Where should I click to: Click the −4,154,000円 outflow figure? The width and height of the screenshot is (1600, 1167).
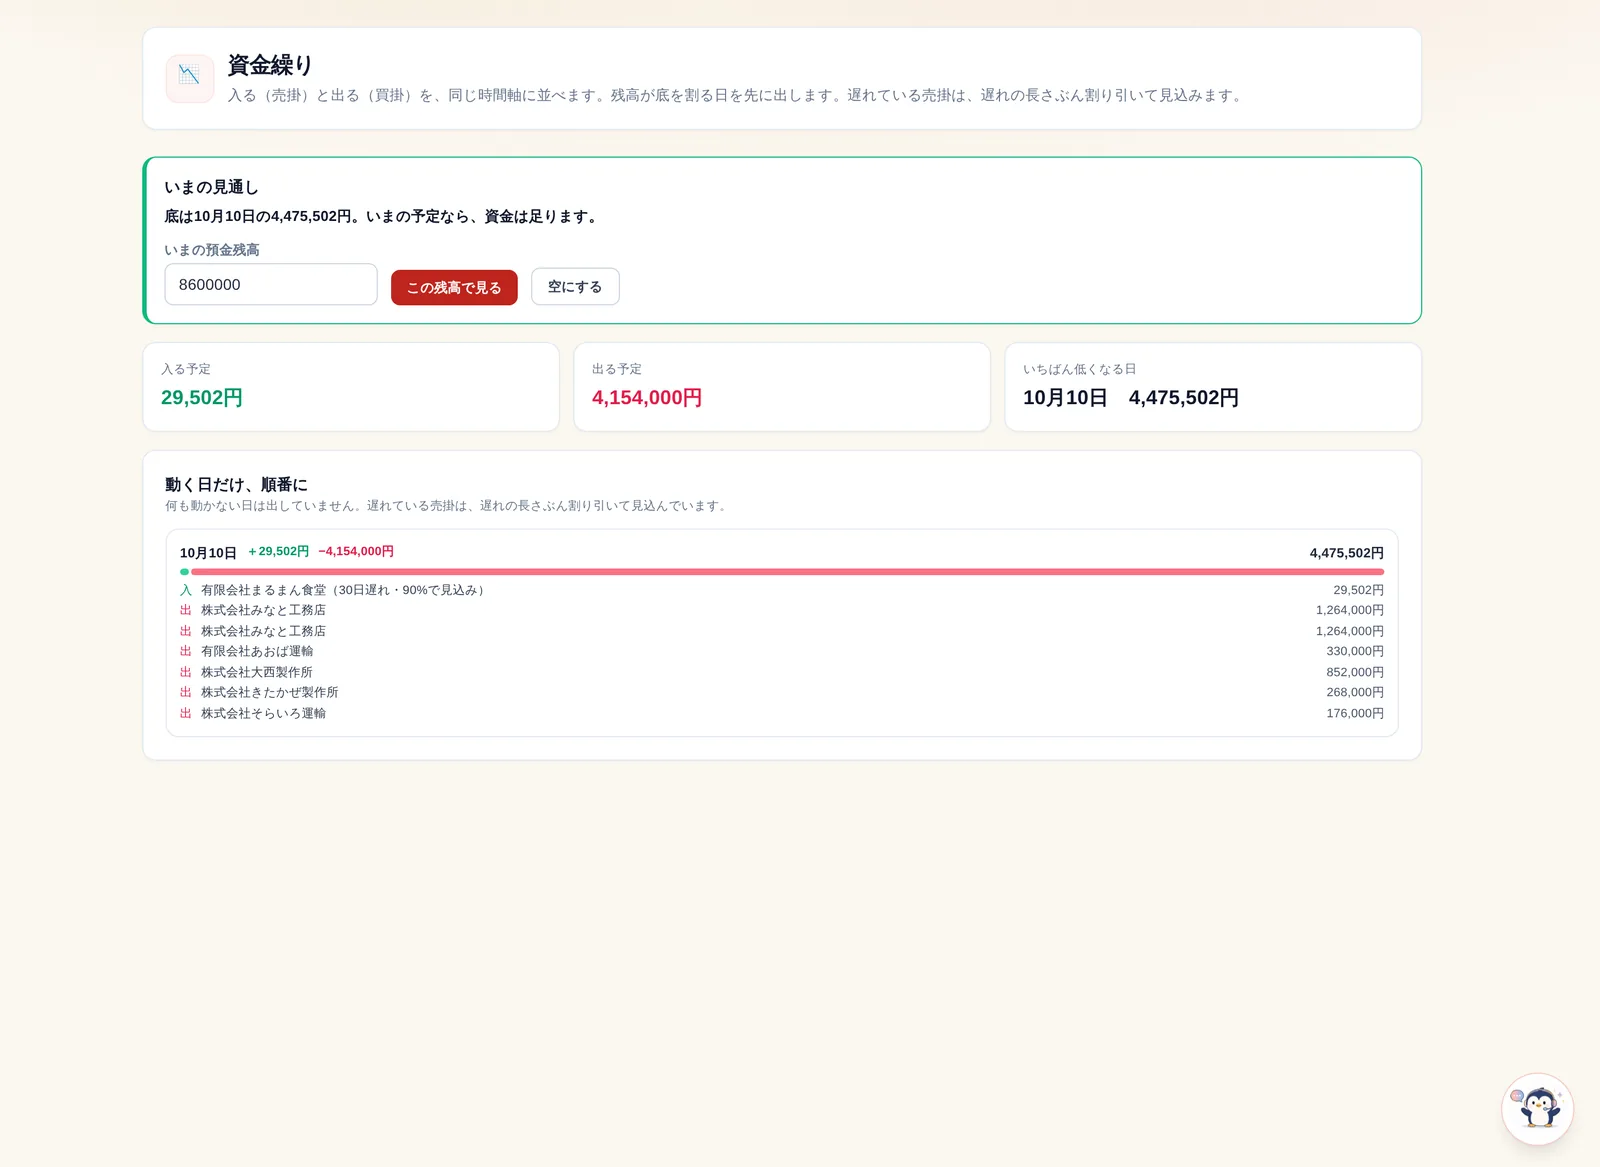(x=356, y=552)
